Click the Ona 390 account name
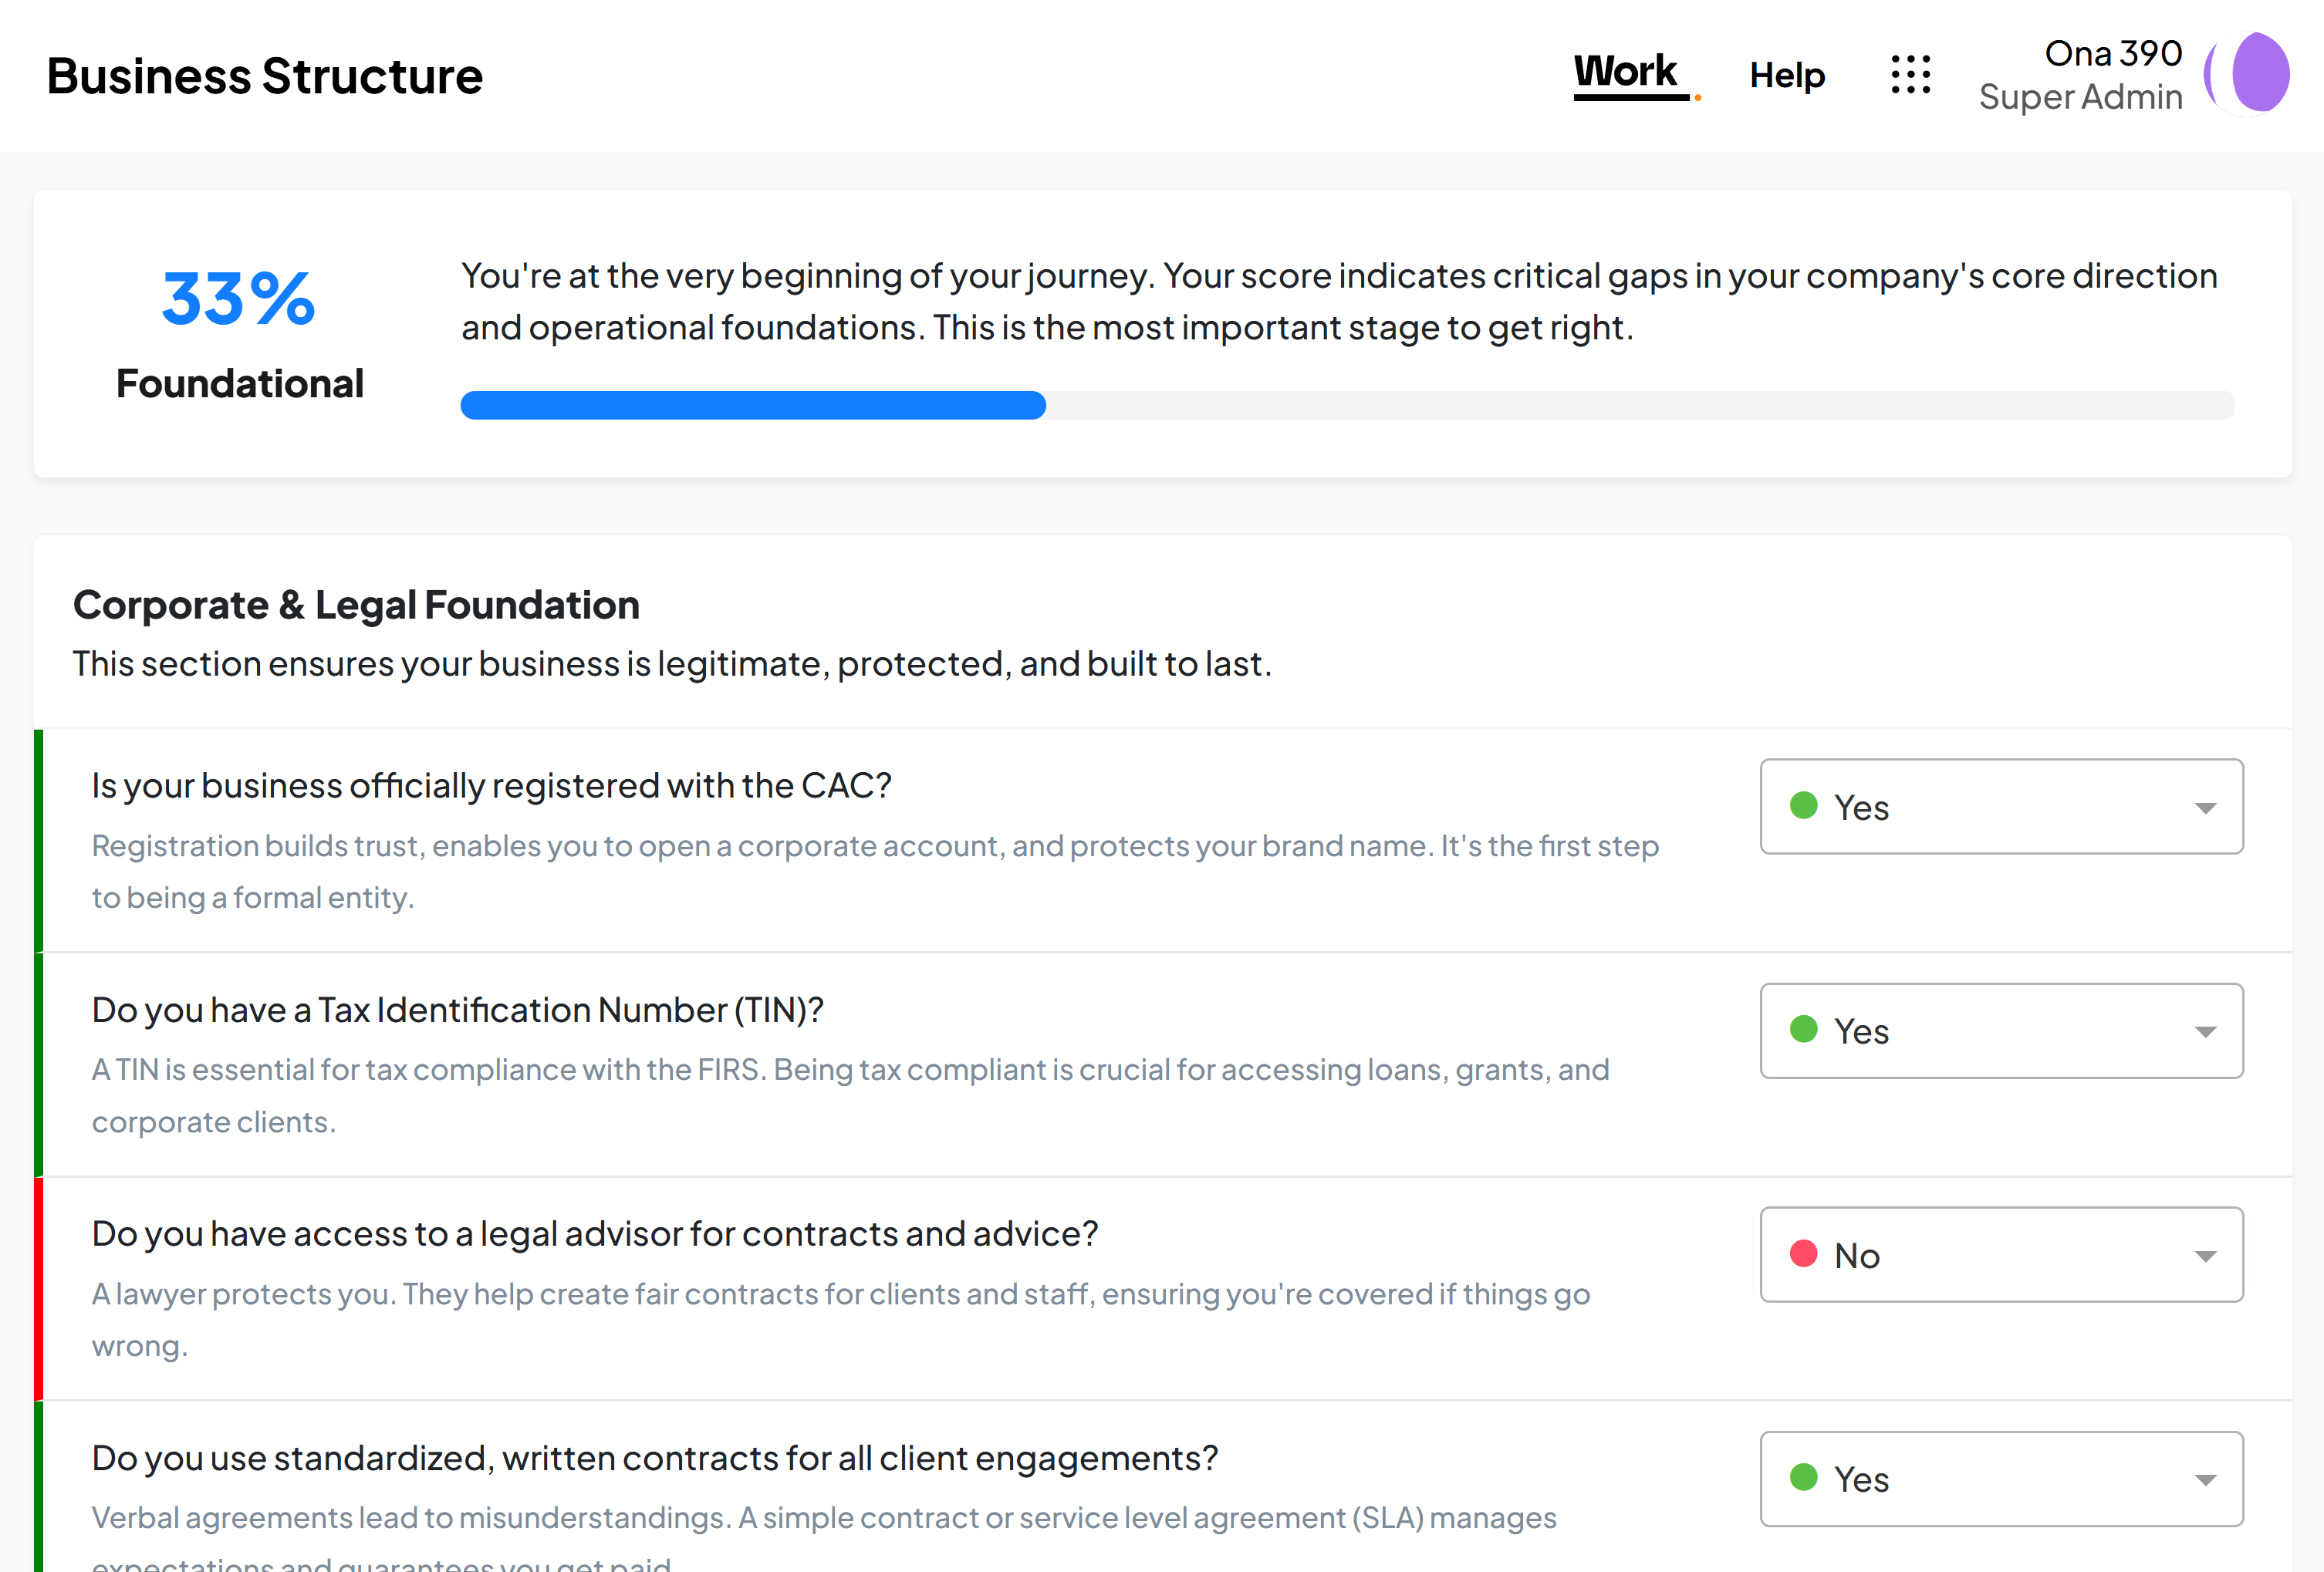This screenshot has width=2324, height=1572. pos(2112,53)
